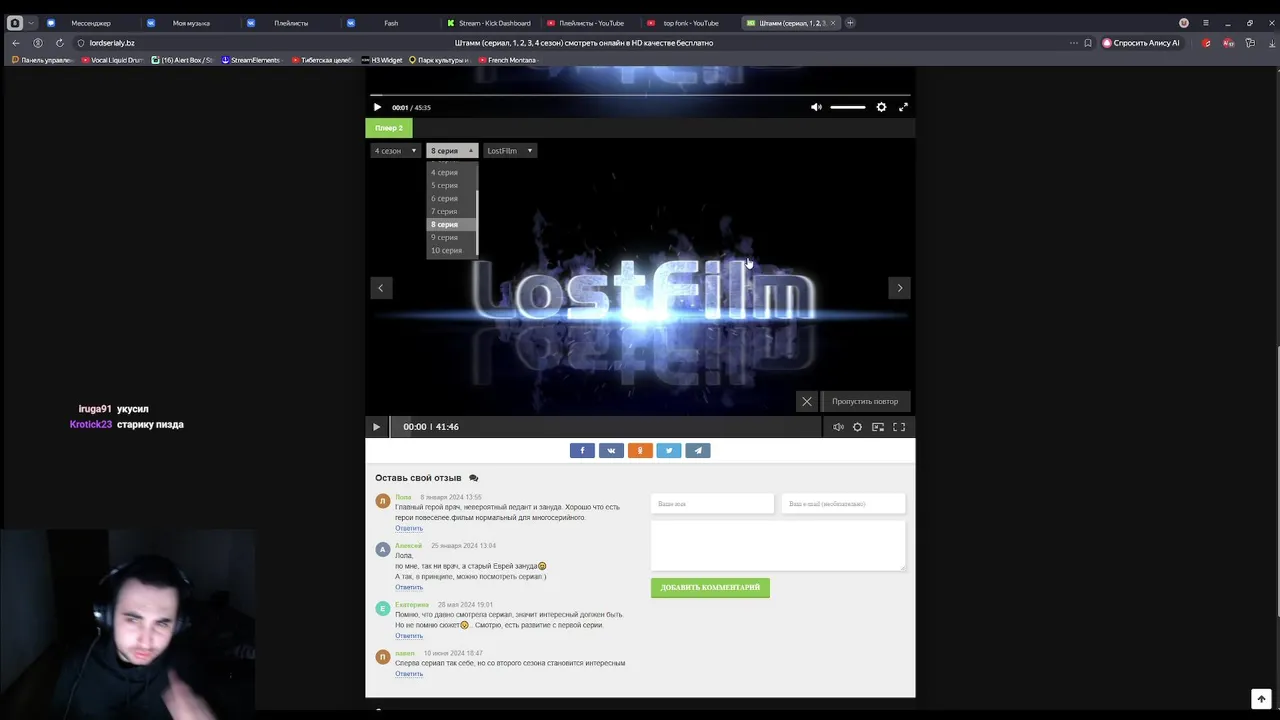Share on VK
The height and width of the screenshot is (720, 1280).
(x=611, y=451)
